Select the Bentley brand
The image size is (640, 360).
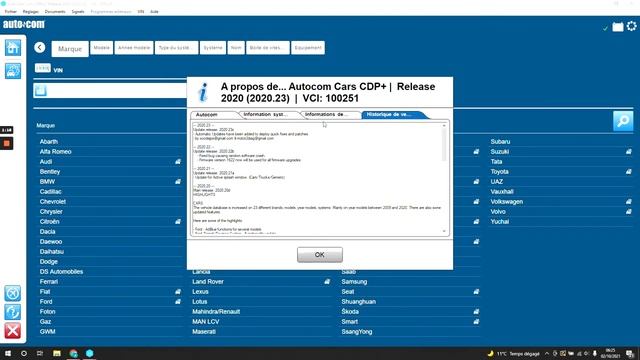(x=50, y=172)
